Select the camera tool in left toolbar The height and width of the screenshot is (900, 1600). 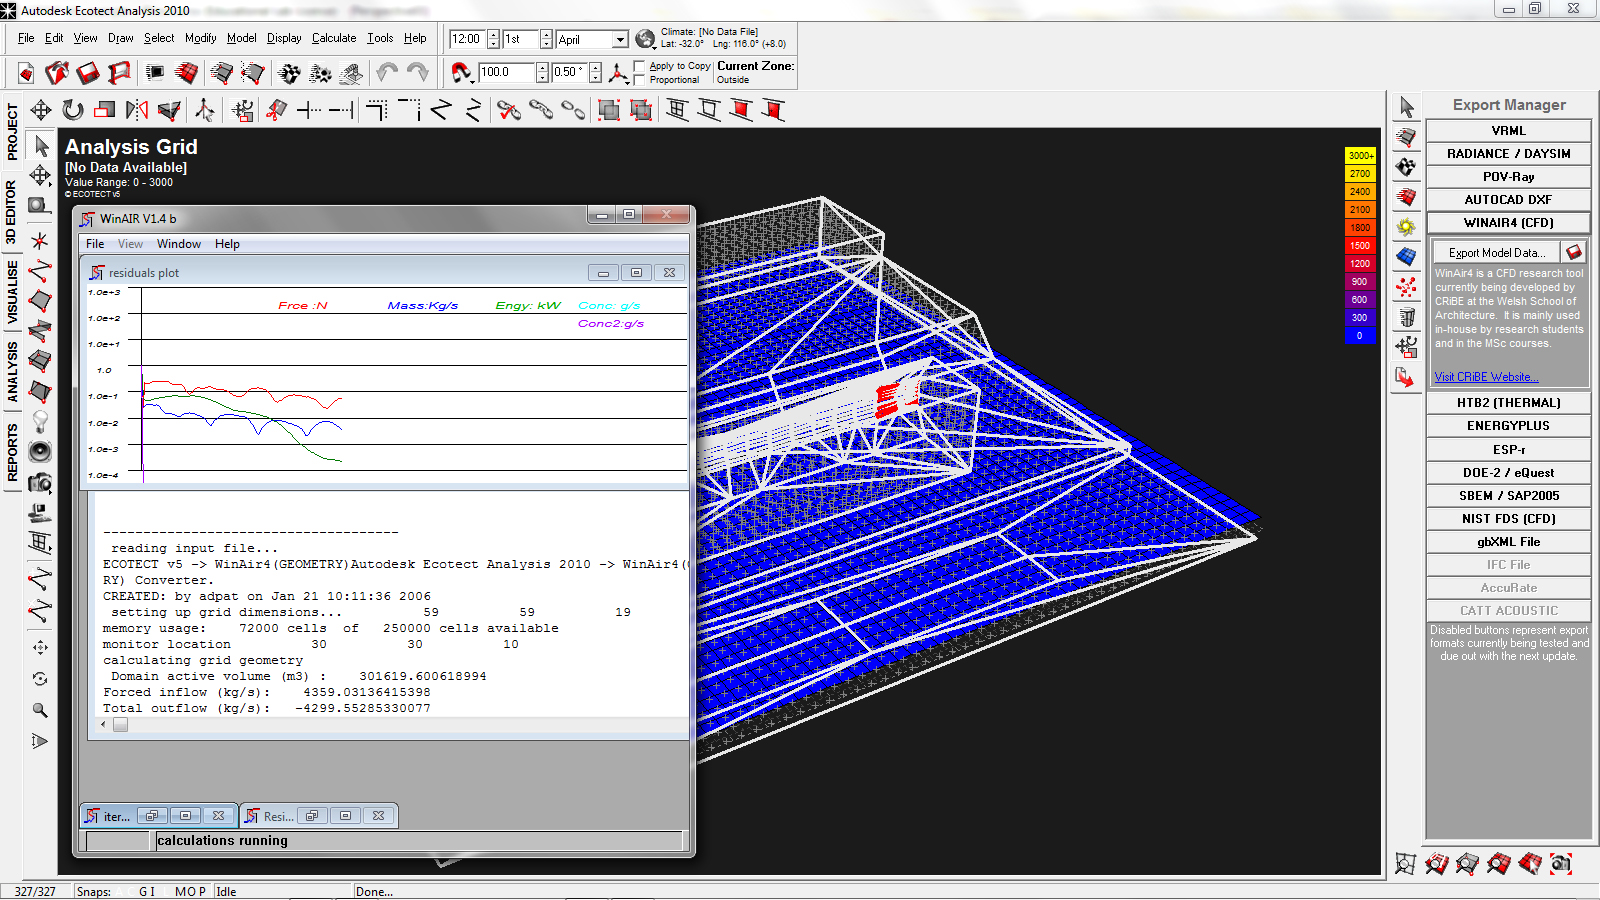coord(40,483)
